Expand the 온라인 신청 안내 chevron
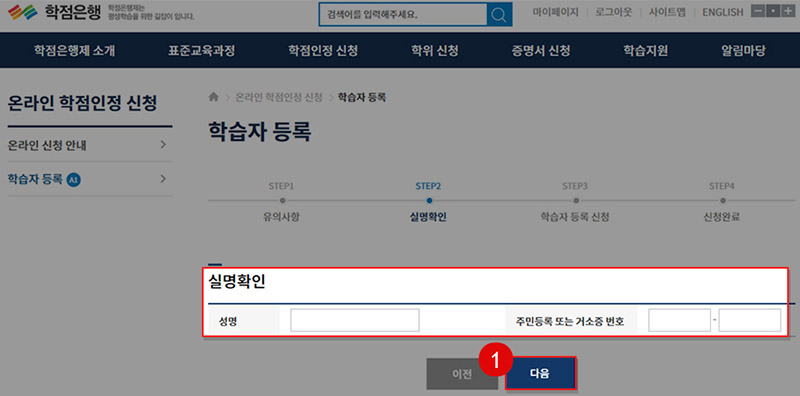 [163, 145]
